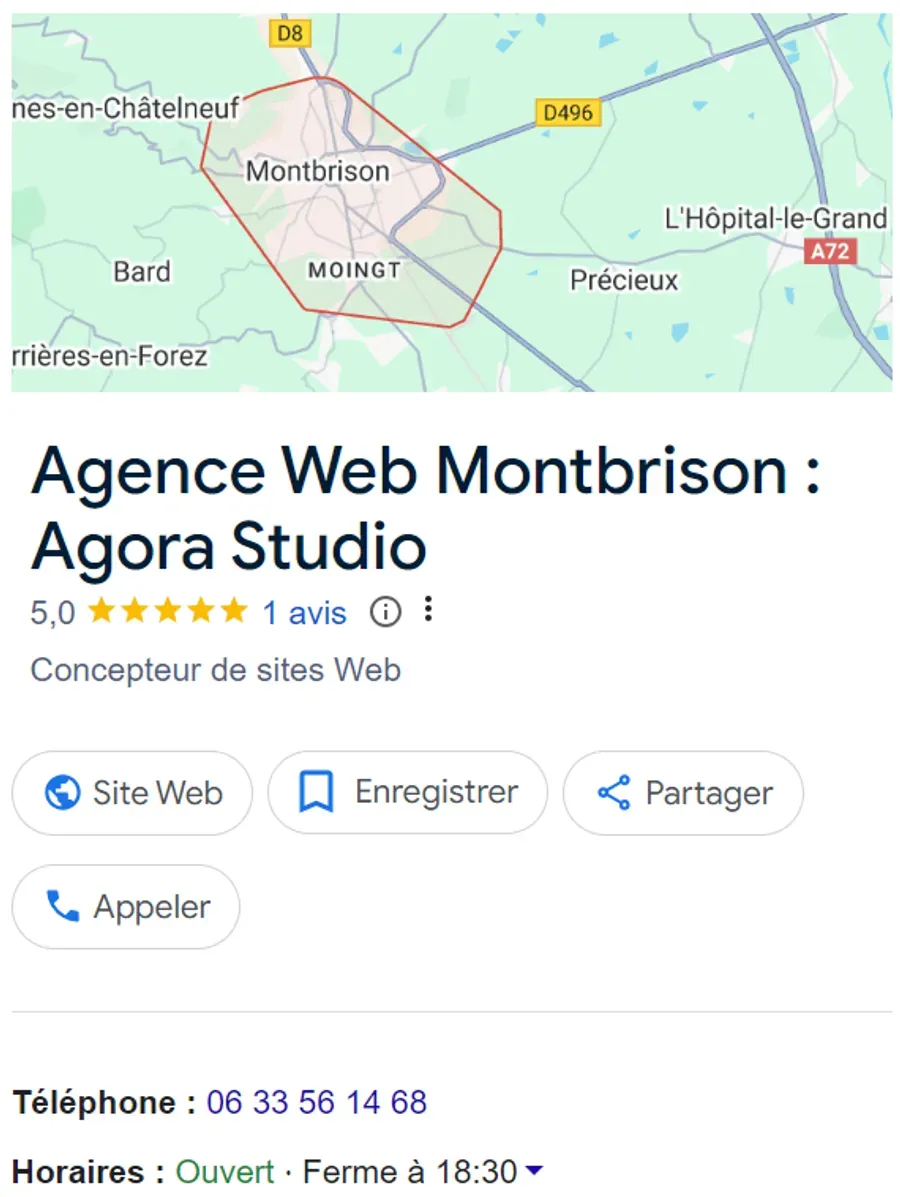
Task: Click the phone icon on Appeler button
Action: (63, 906)
